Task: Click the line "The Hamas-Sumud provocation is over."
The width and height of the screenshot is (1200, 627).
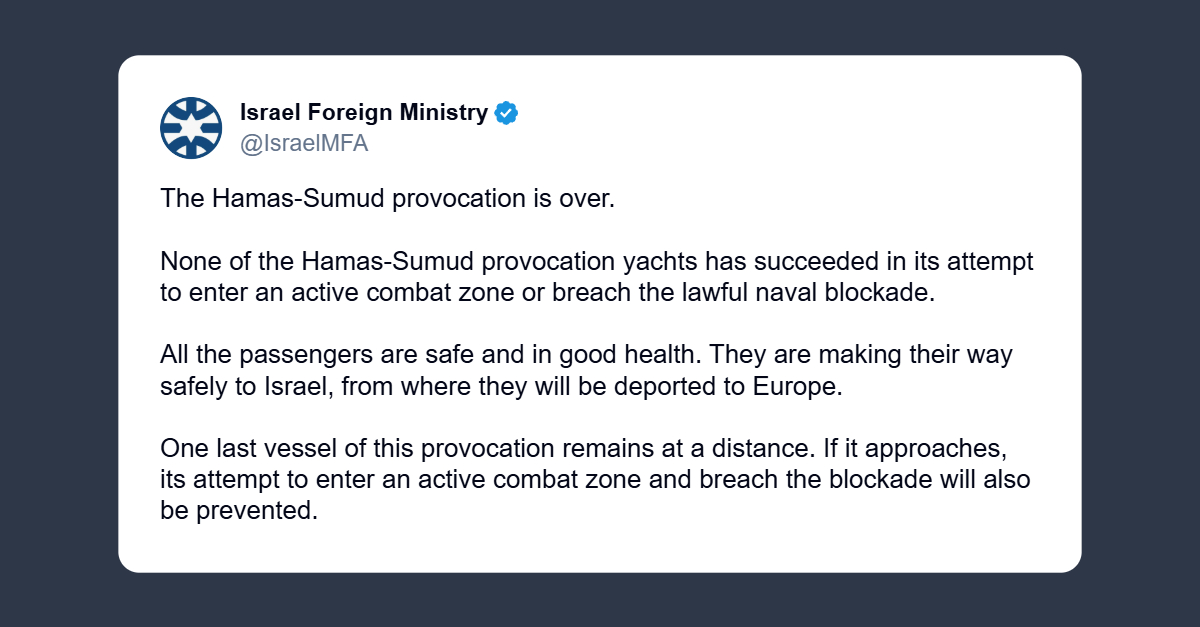Action: pos(386,198)
